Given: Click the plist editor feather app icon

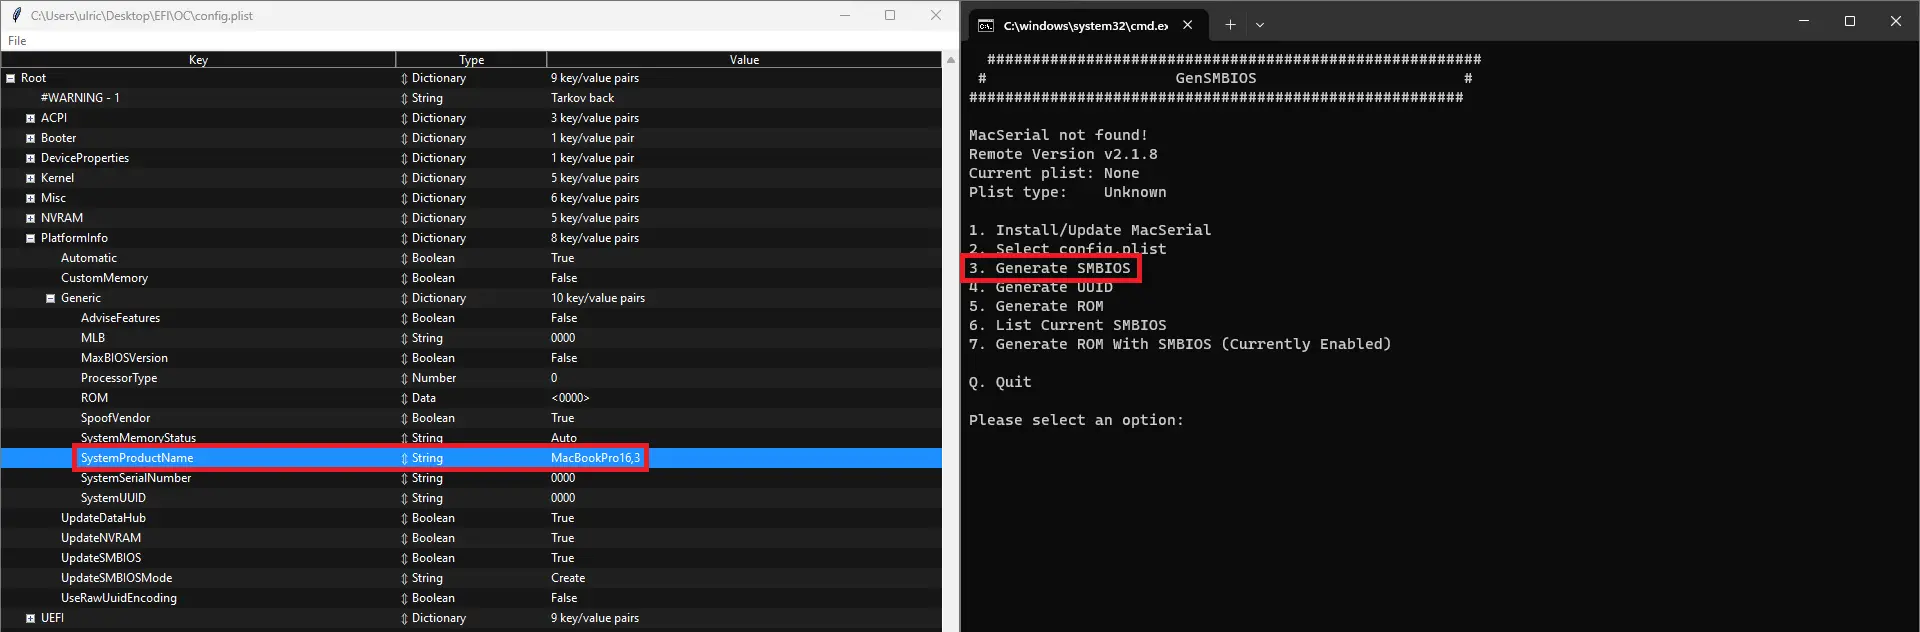Looking at the screenshot, I should (16, 15).
